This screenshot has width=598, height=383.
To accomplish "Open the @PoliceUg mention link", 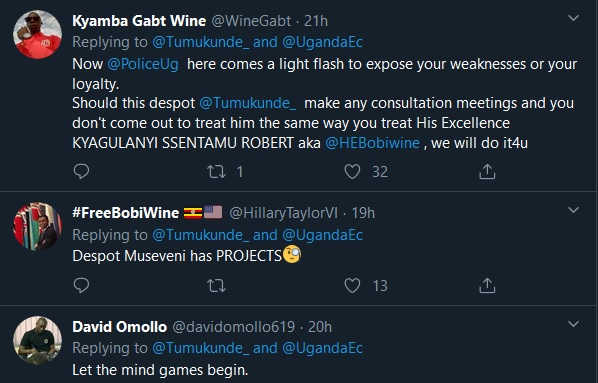I will (x=143, y=64).
